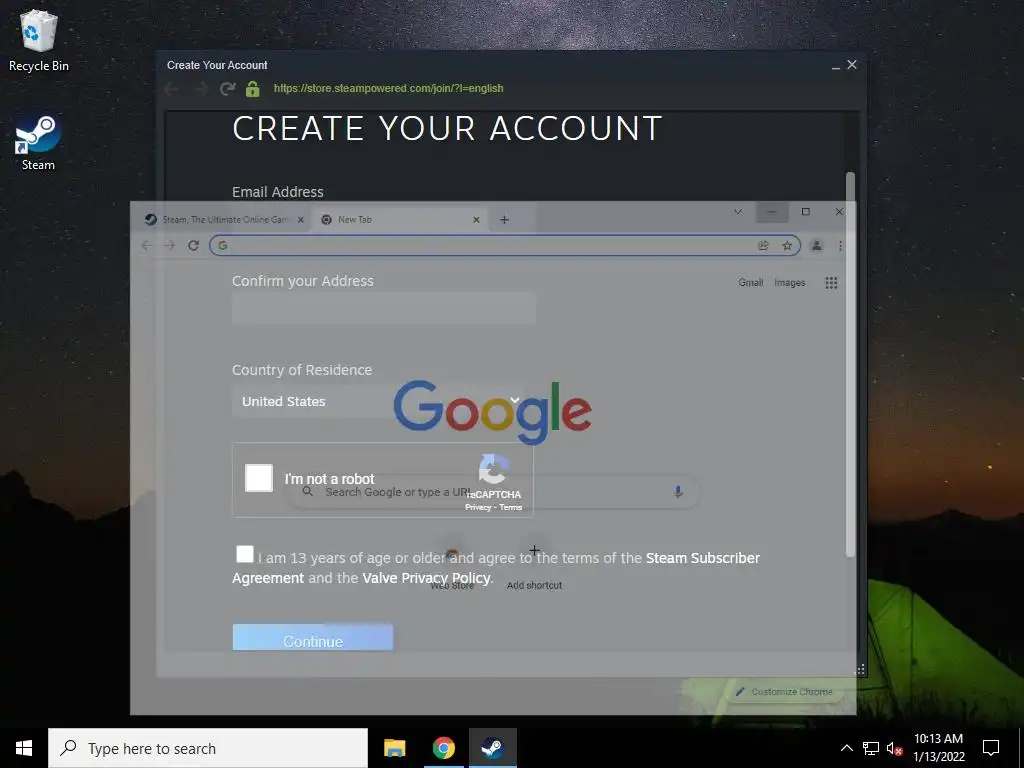The image size is (1024, 768).
Task: Click the Continue button
Action: 313,637
